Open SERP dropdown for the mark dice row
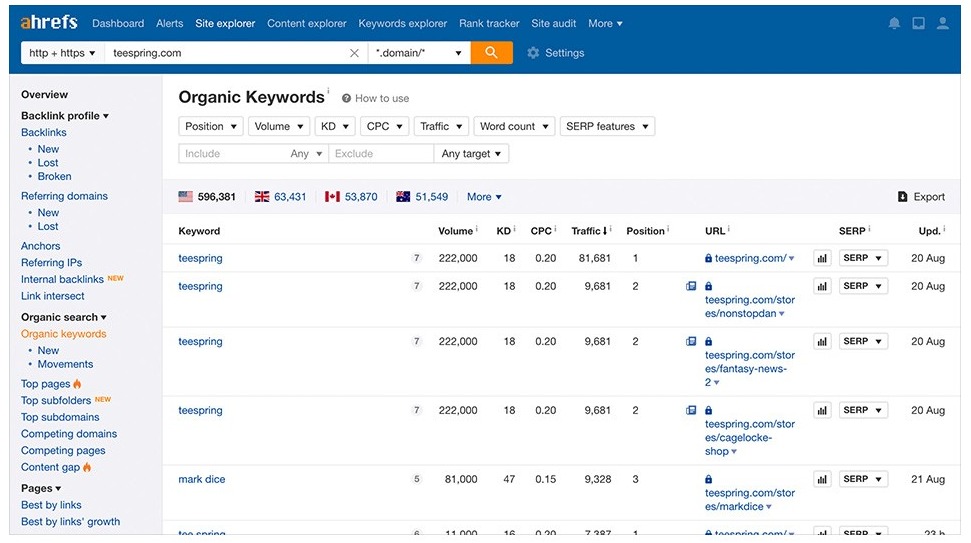This screenshot has width=971, height=543. [863, 479]
